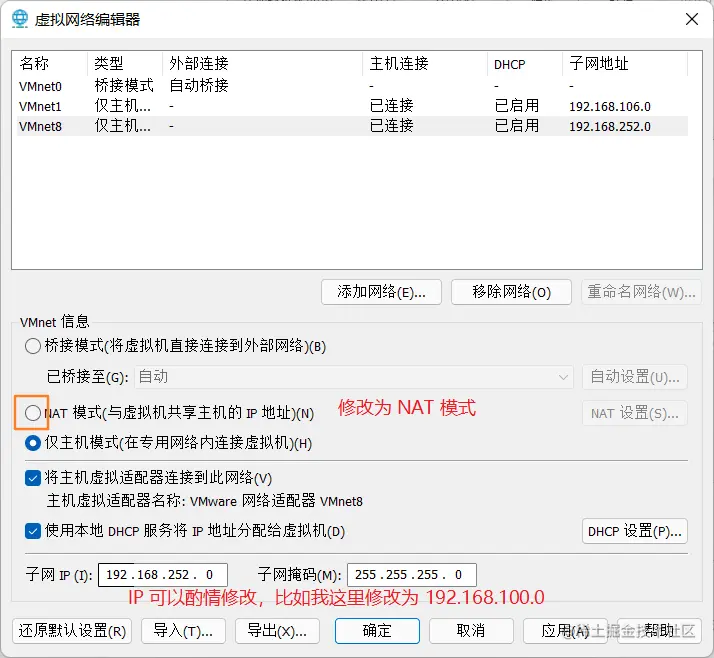This screenshot has width=714, height=658.
Task: Click the 导入(T)... button
Action: 183,631
